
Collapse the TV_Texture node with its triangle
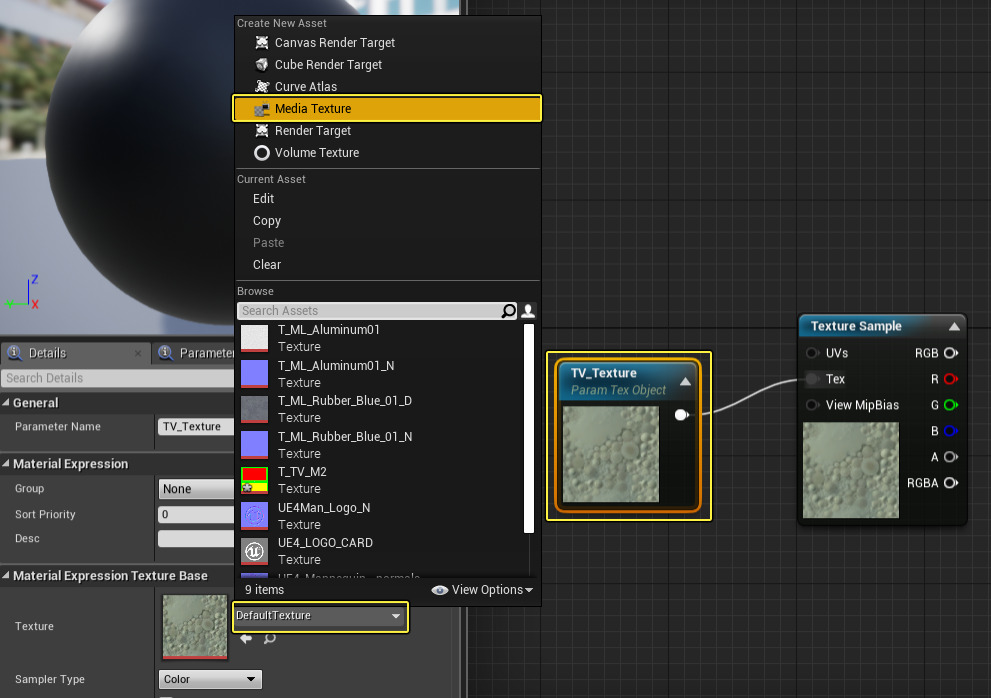(x=685, y=381)
